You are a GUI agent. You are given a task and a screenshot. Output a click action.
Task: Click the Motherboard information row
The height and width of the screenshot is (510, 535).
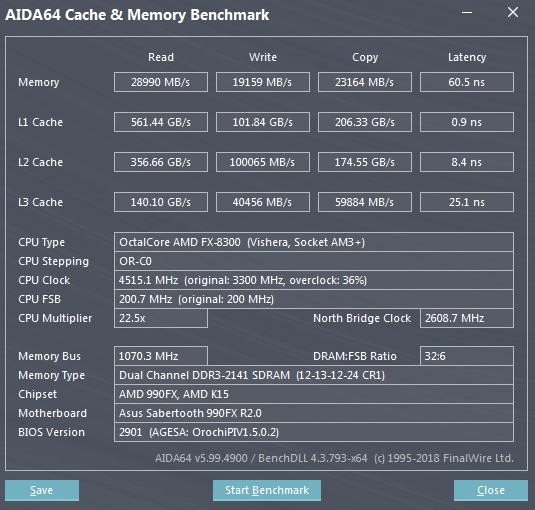tap(314, 413)
